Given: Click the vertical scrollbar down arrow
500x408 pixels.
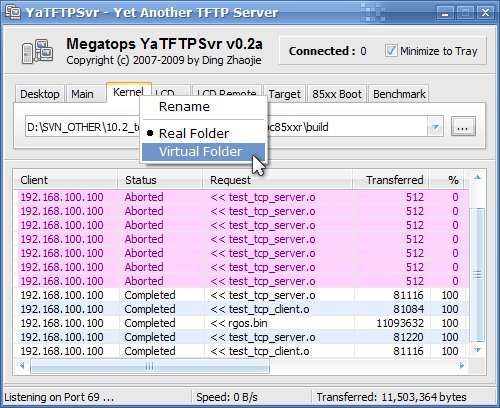Looking at the screenshot, I should [x=478, y=350].
